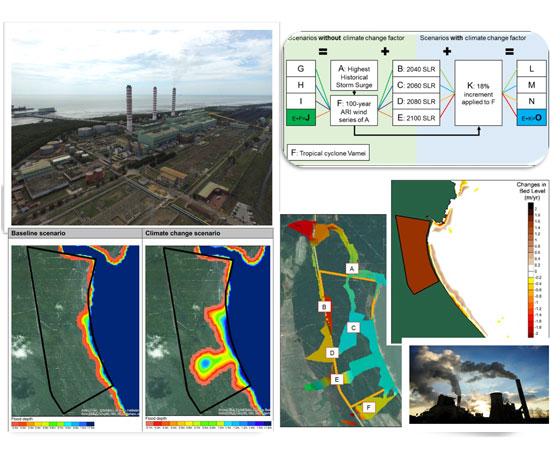Select the 'D: 2080 SLR' box
The width and height of the screenshot is (550, 450).
click(416, 101)
